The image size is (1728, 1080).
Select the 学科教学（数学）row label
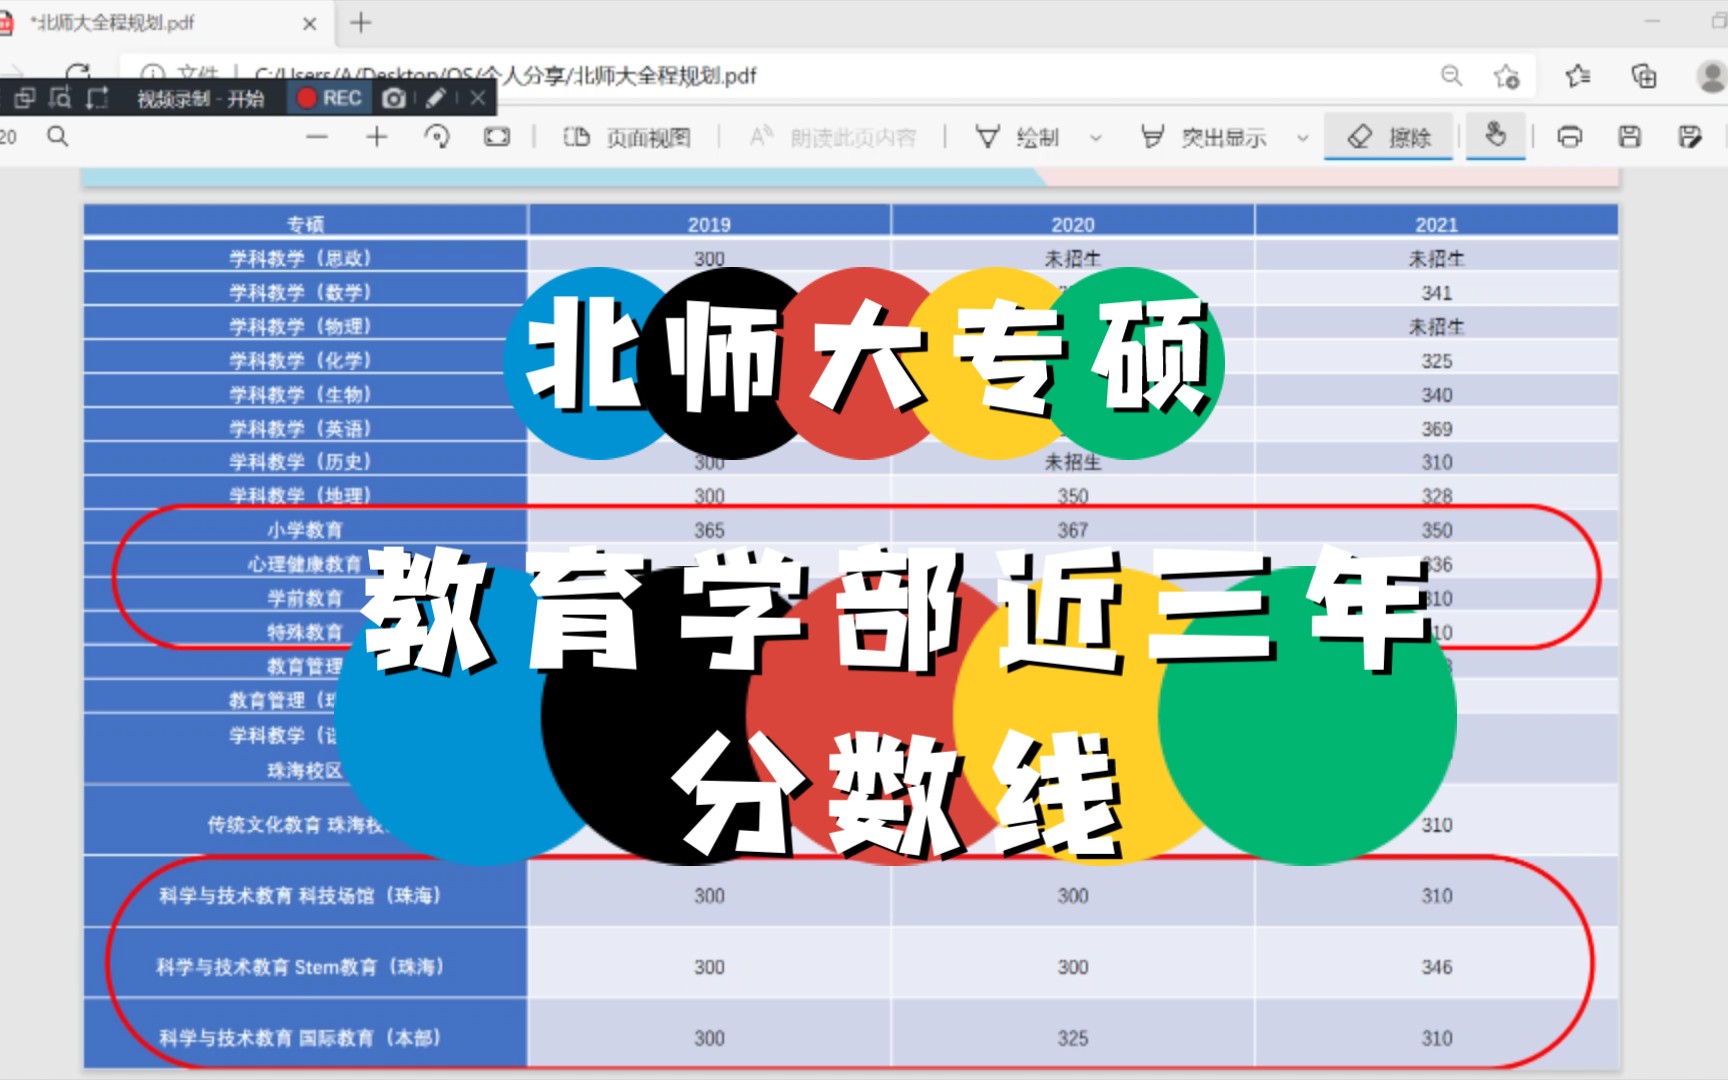coord(301,292)
